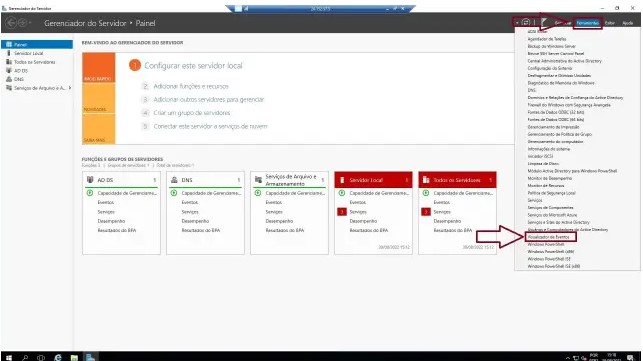
Task: Open Eventos in the AD DS tile
Action: click(x=105, y=202)
